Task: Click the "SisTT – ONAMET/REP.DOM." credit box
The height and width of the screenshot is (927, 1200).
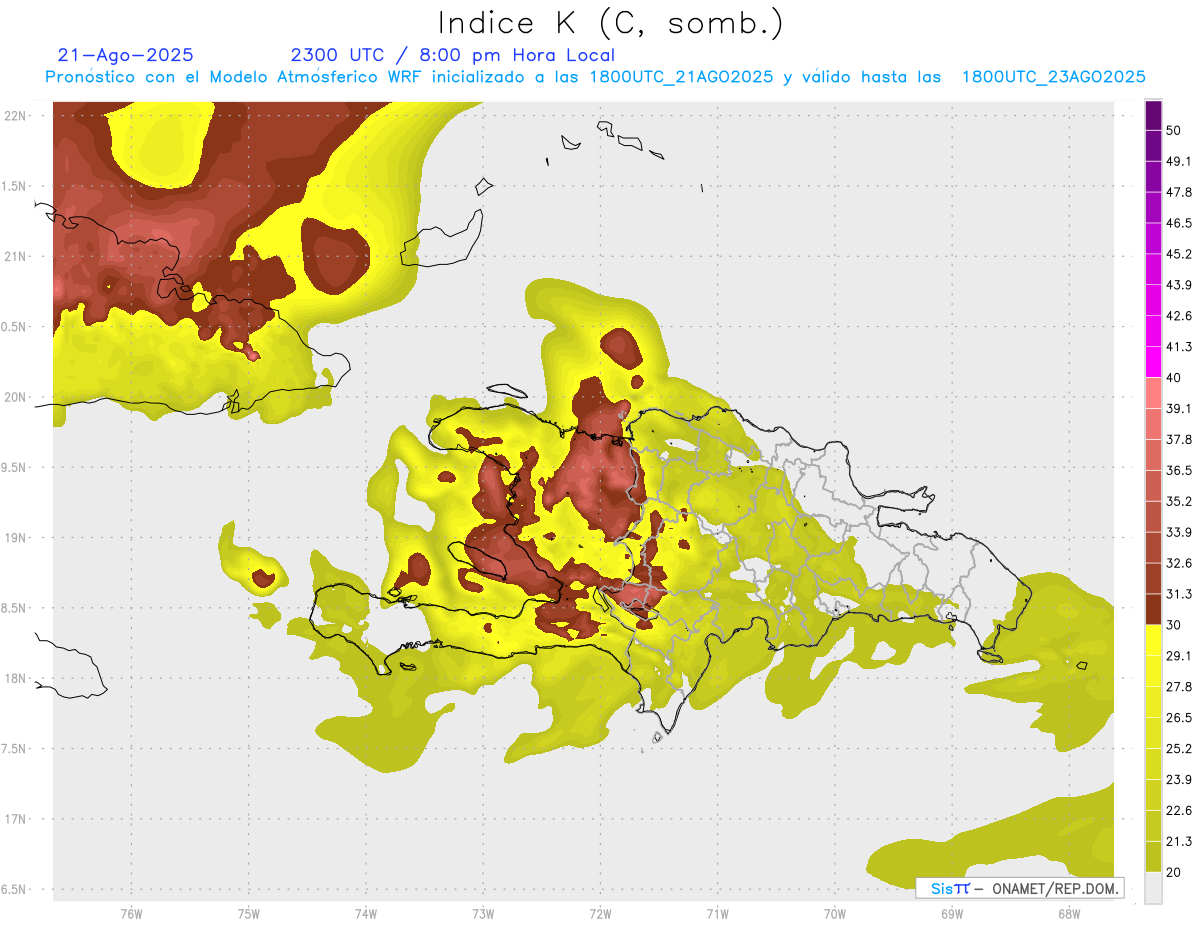Action: click(x=1019, y=888)
